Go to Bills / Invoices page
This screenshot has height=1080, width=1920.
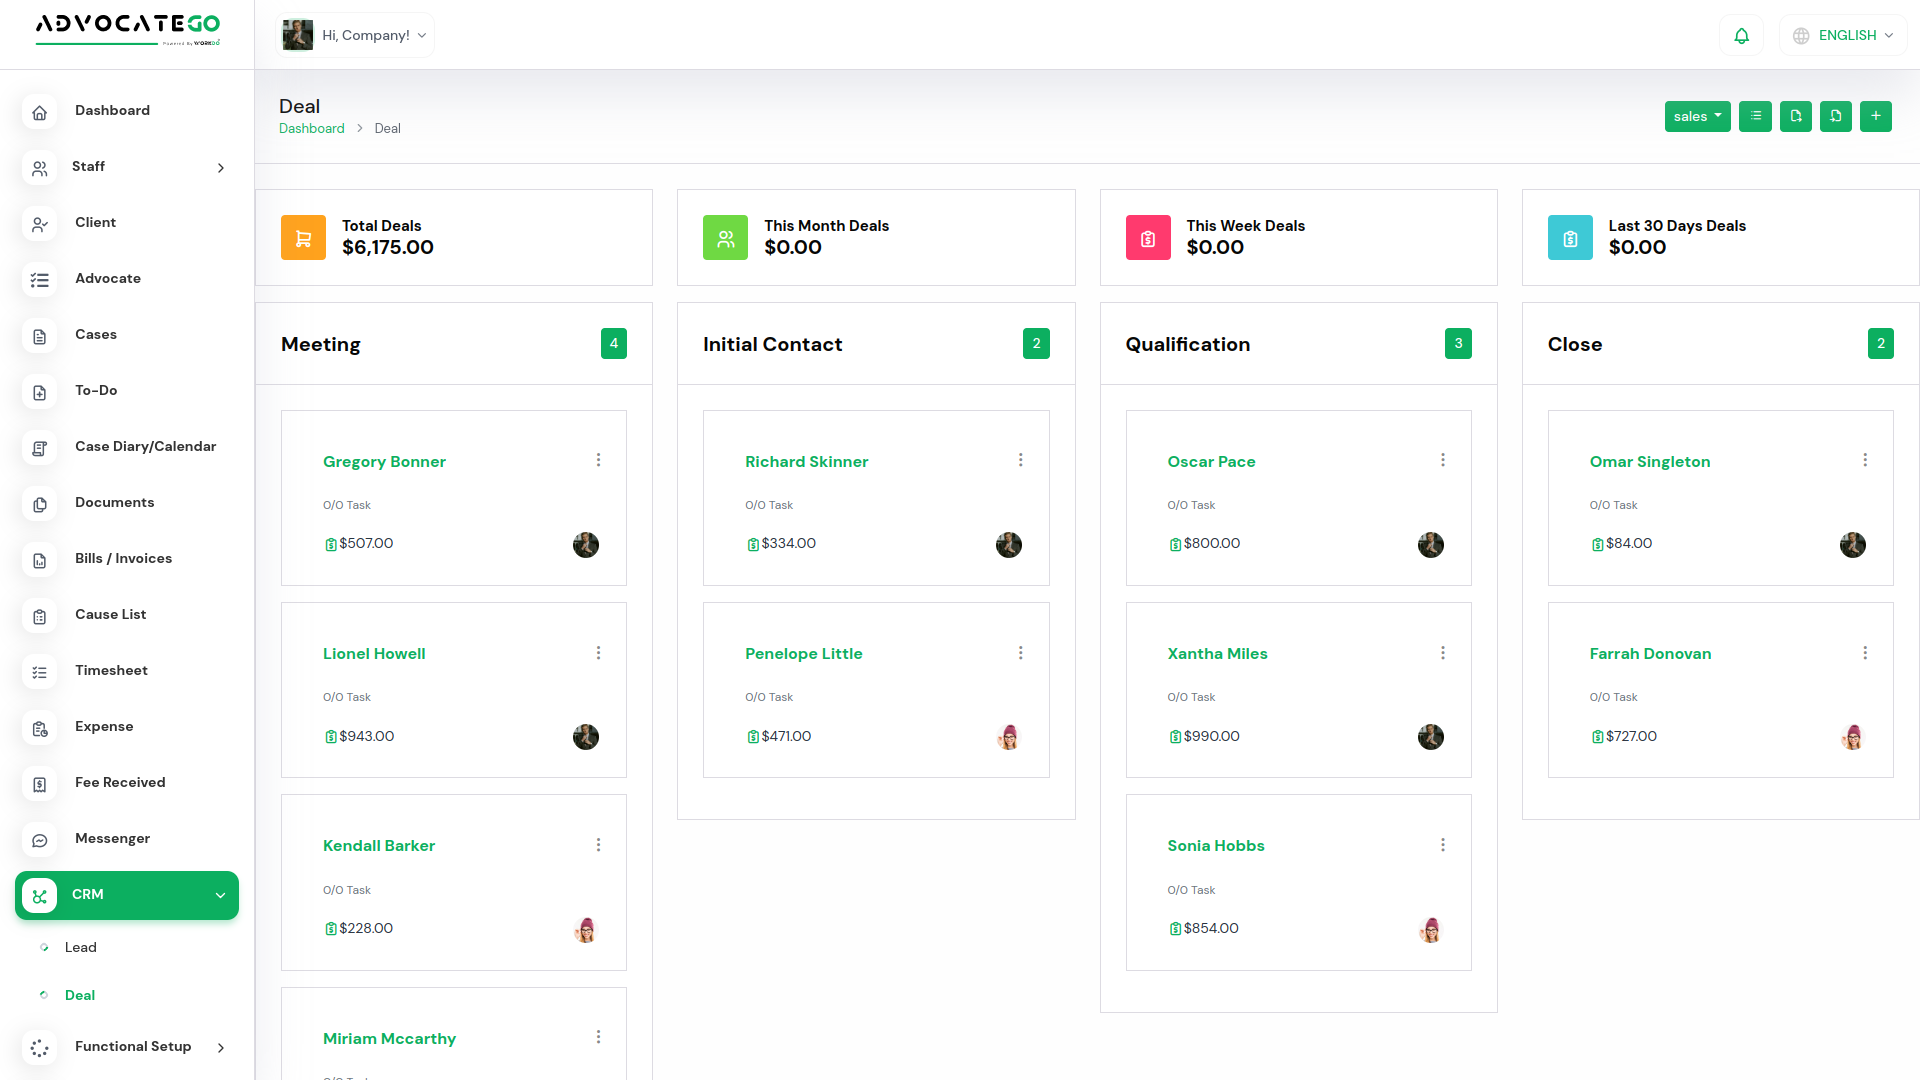pyautogui.click(x=123, y=558)
